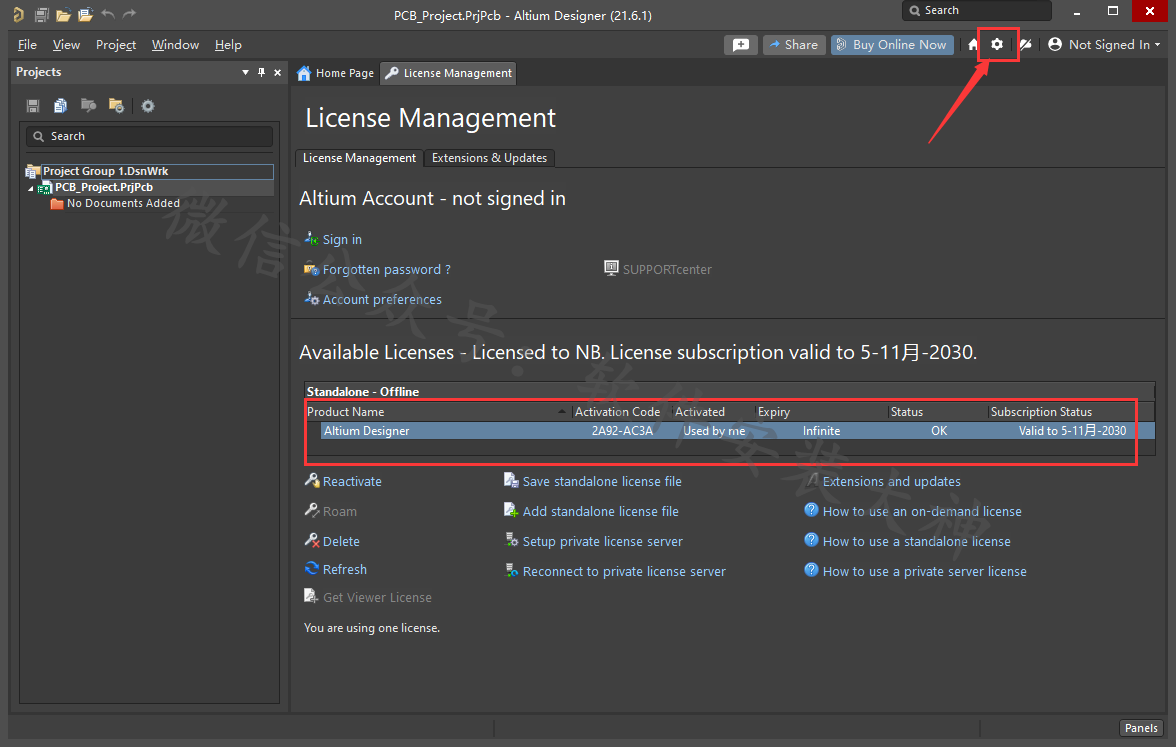Image resolution: width=1176 pixels, height=747 pixels.
Task: Pin the Projects panel
Action: click(x=261, y=72)
